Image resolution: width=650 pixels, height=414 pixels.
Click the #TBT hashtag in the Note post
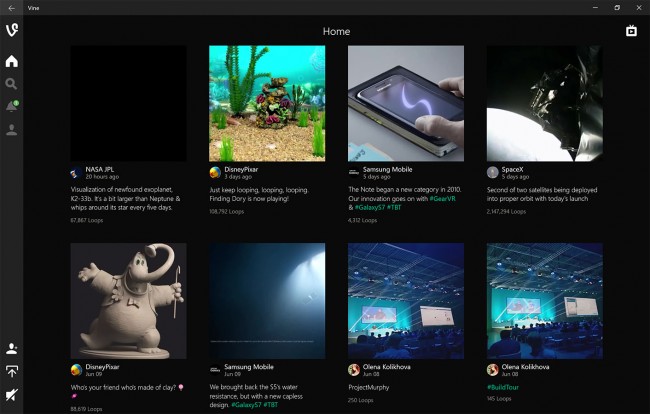click(394, 207)
